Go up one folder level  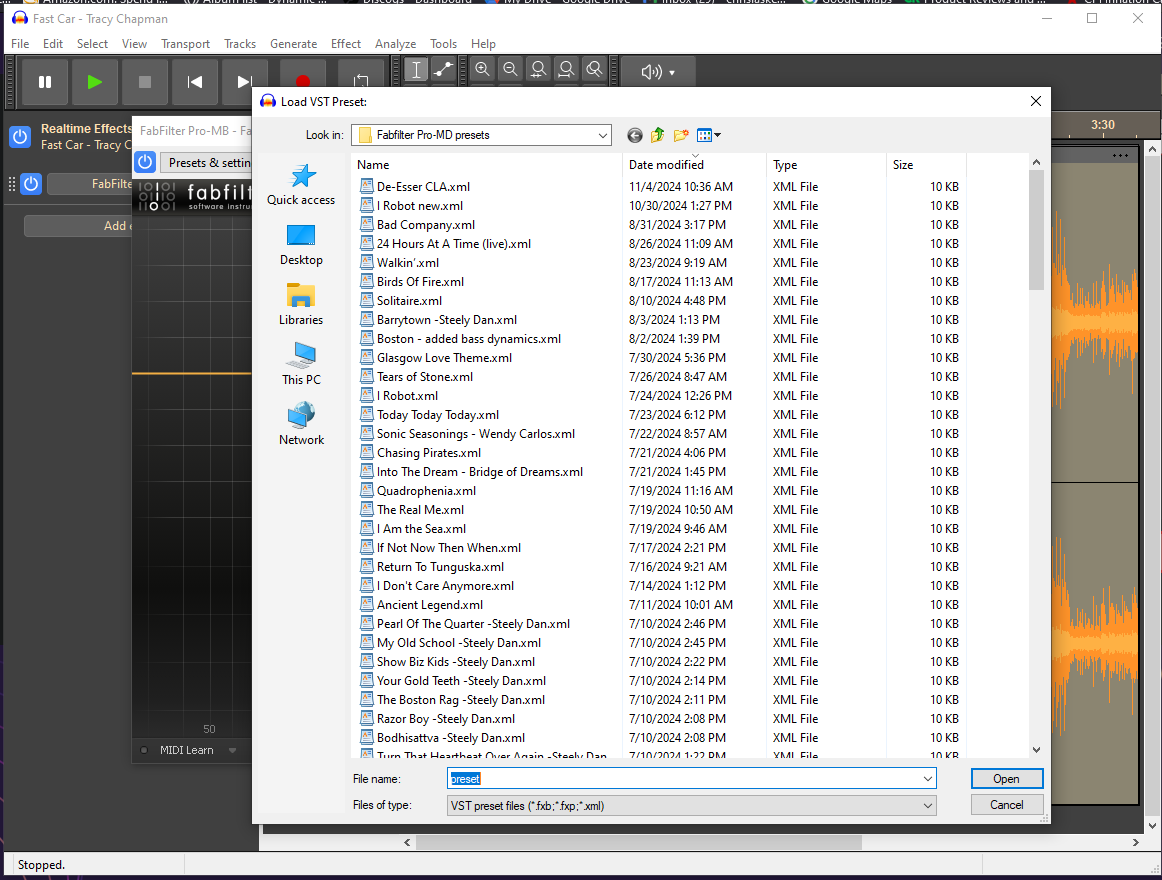[x=657, y=135]
